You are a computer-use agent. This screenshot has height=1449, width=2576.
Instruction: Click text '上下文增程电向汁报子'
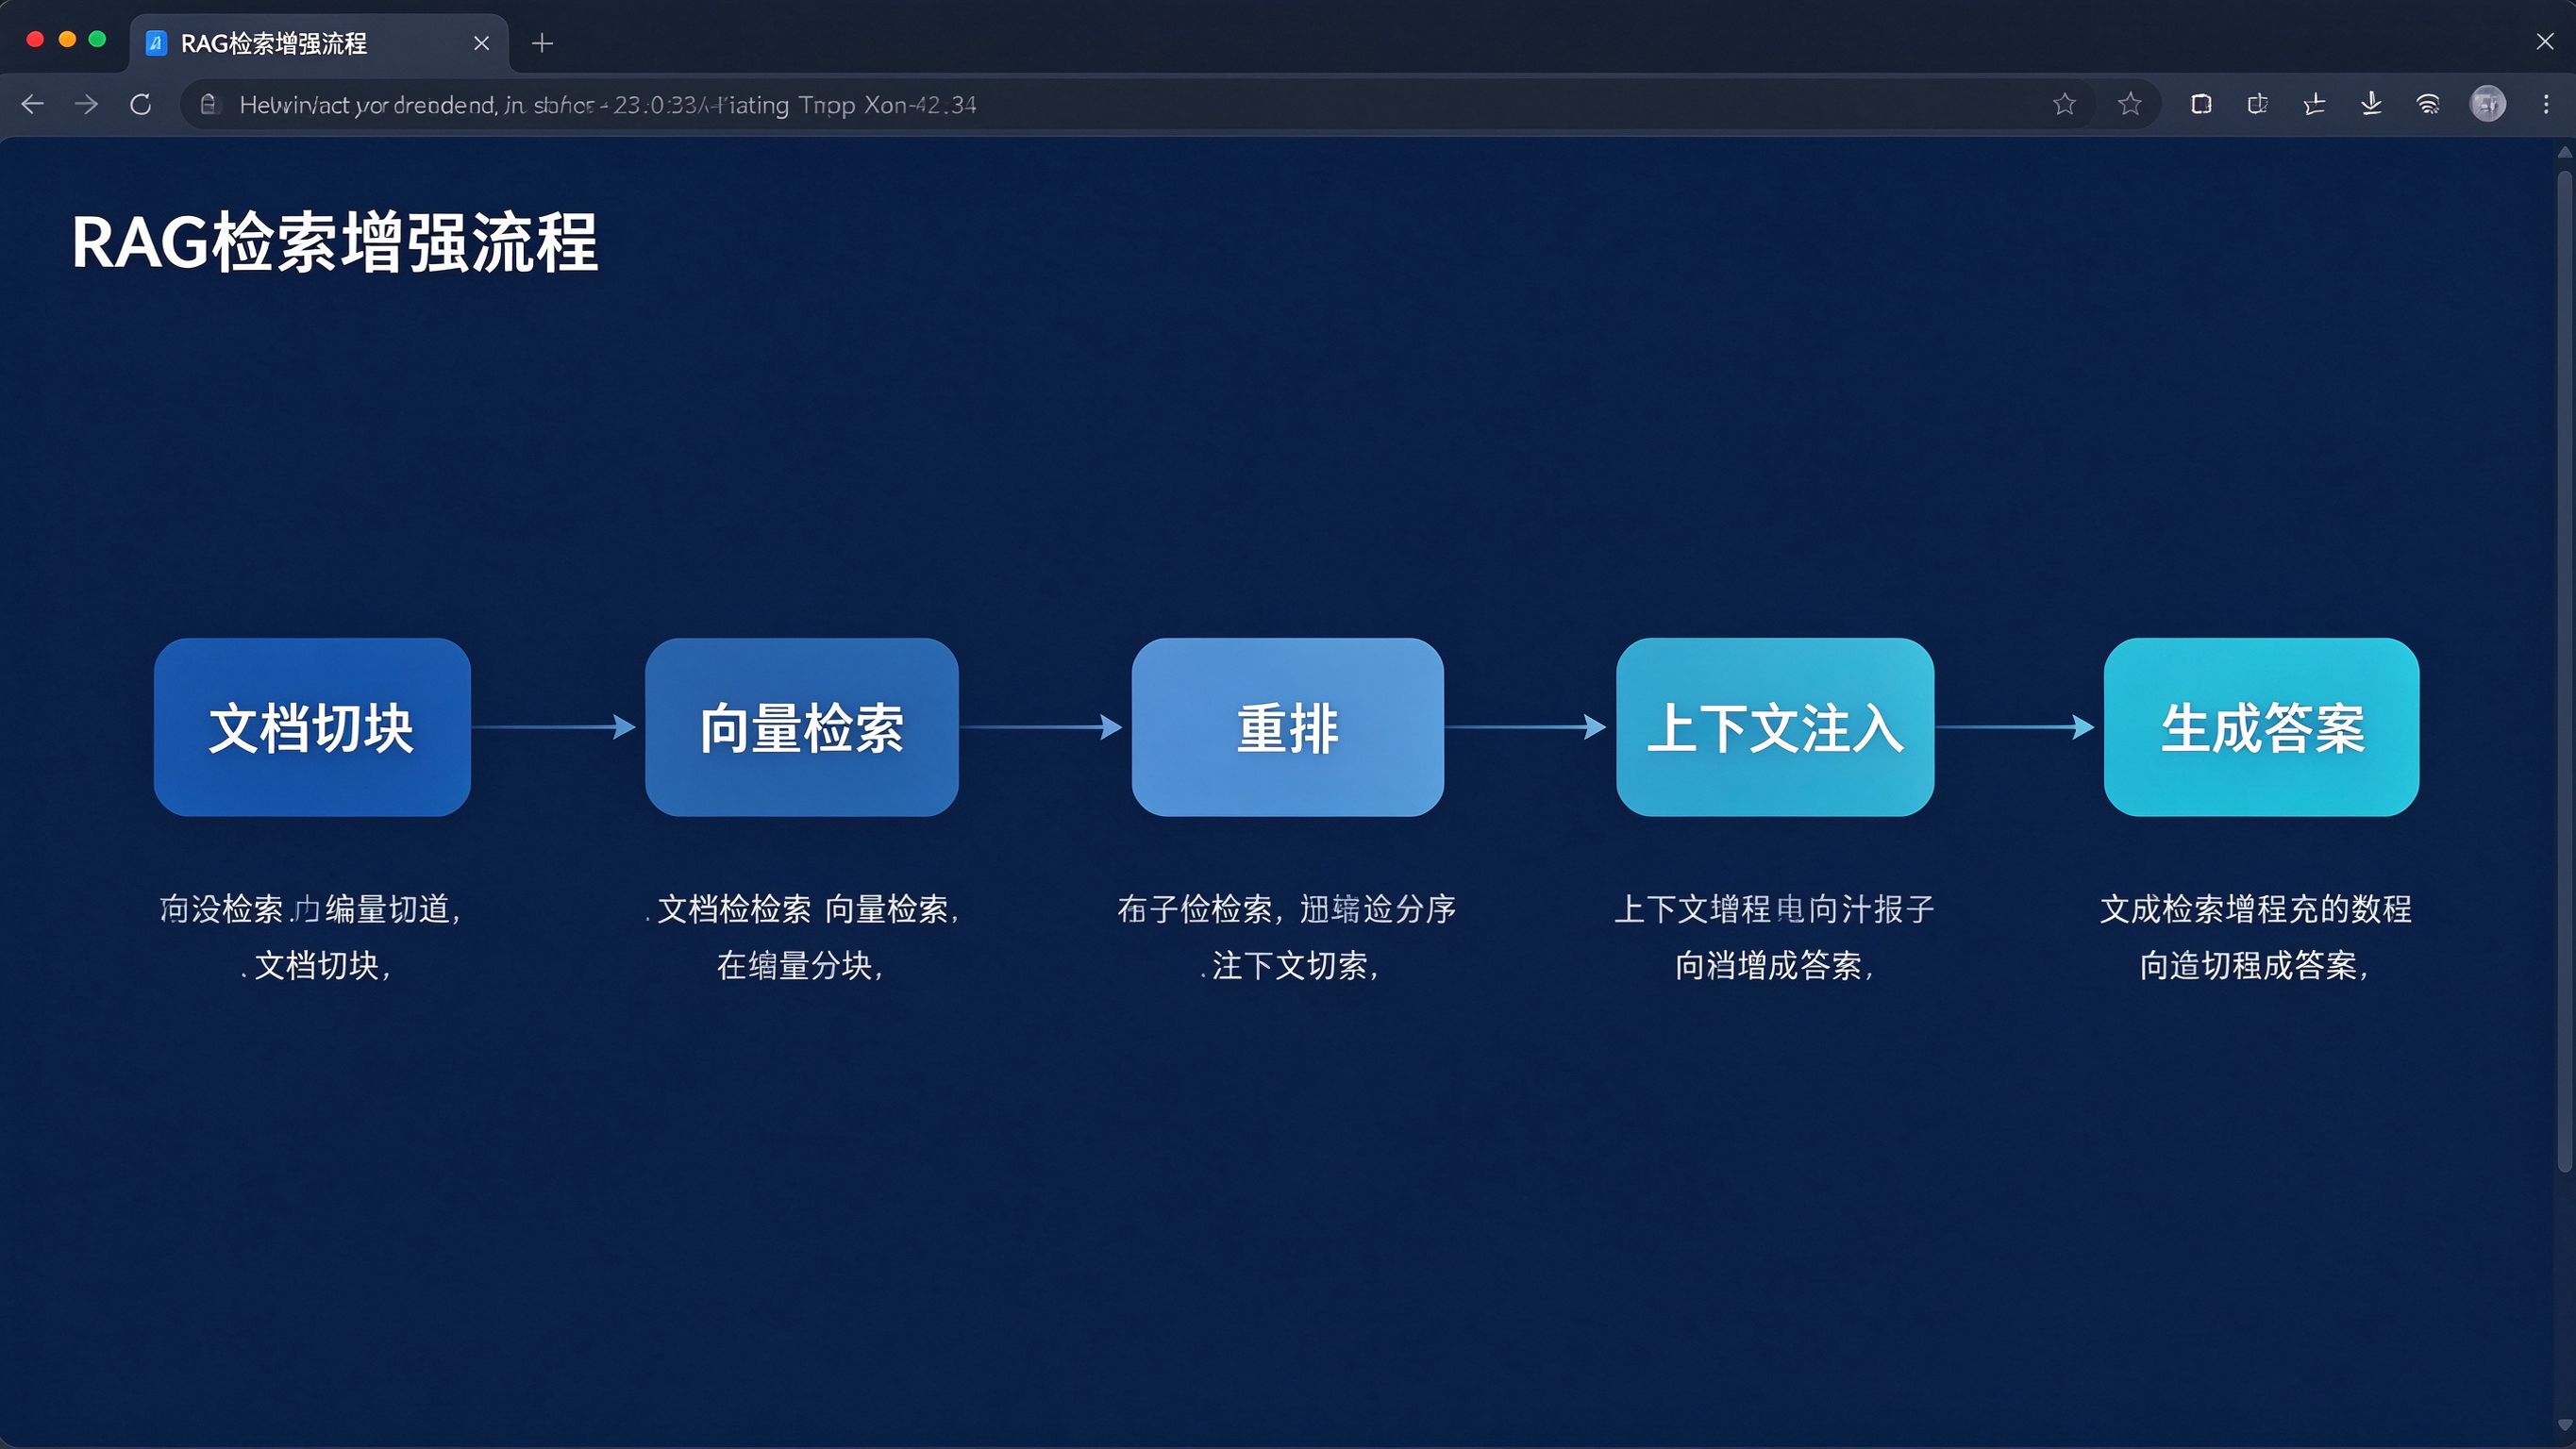[1774, 909]
